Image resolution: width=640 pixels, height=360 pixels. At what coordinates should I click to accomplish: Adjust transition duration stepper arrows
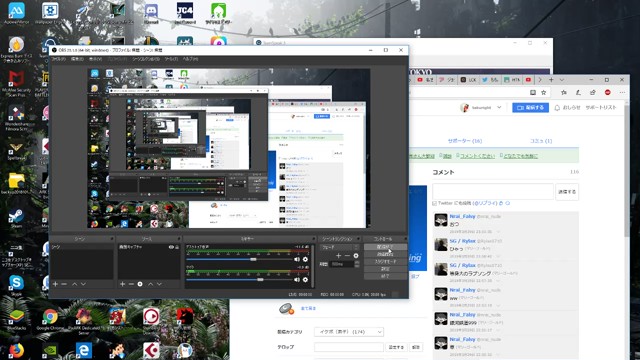pos(357,264)
